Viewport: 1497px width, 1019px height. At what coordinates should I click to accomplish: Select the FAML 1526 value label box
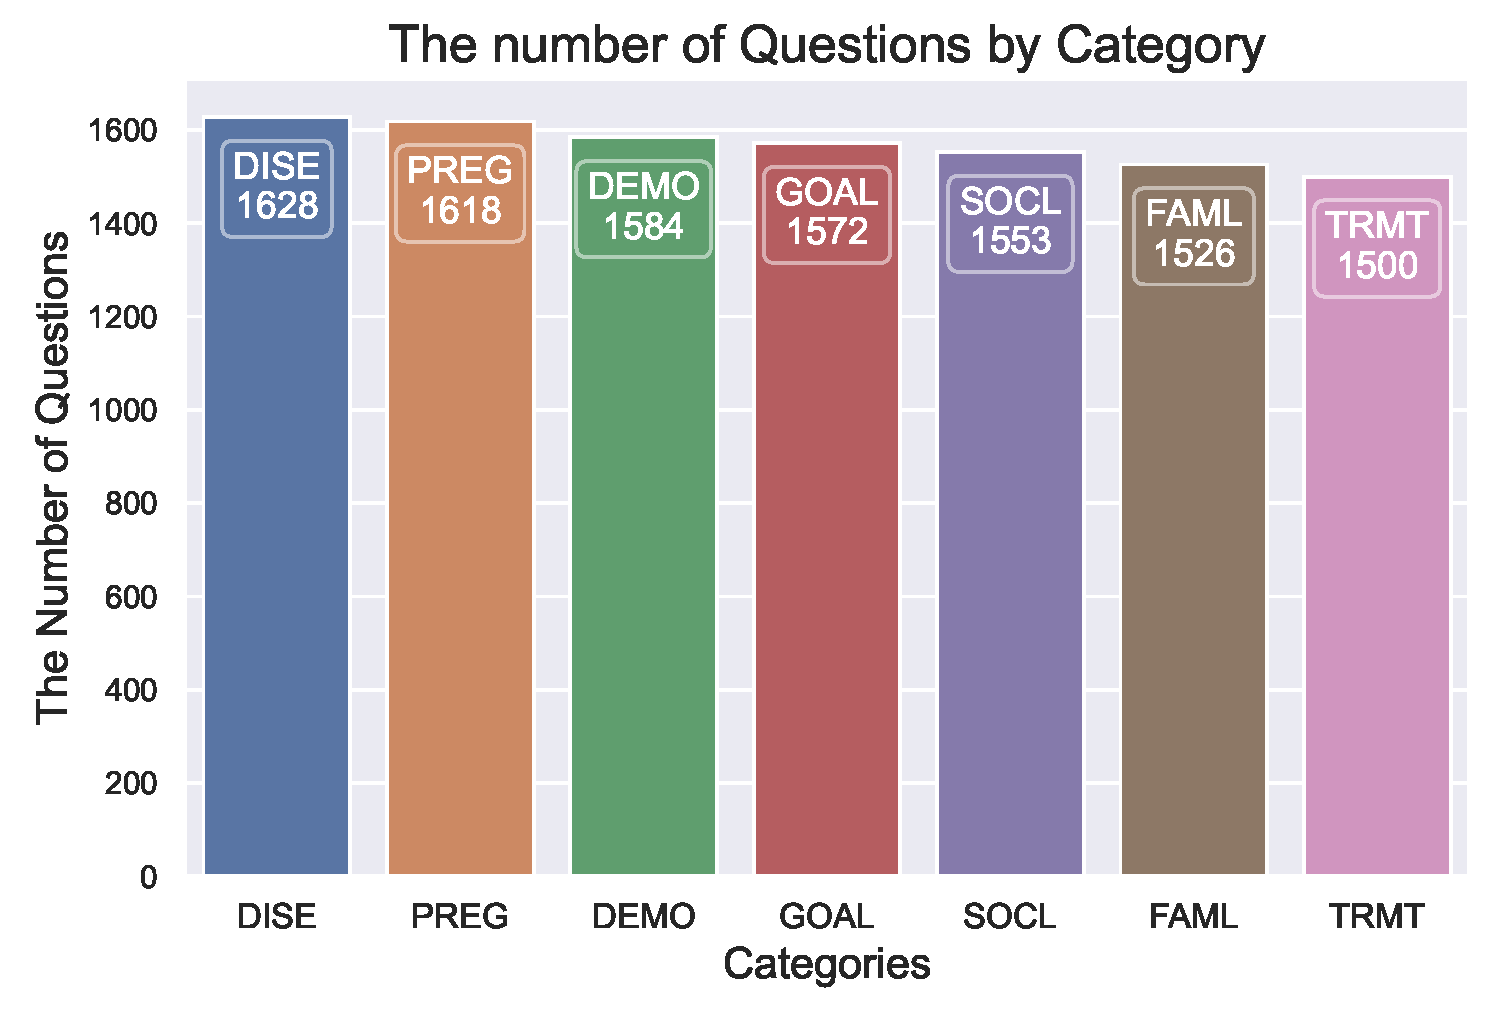click(1194, 235)
